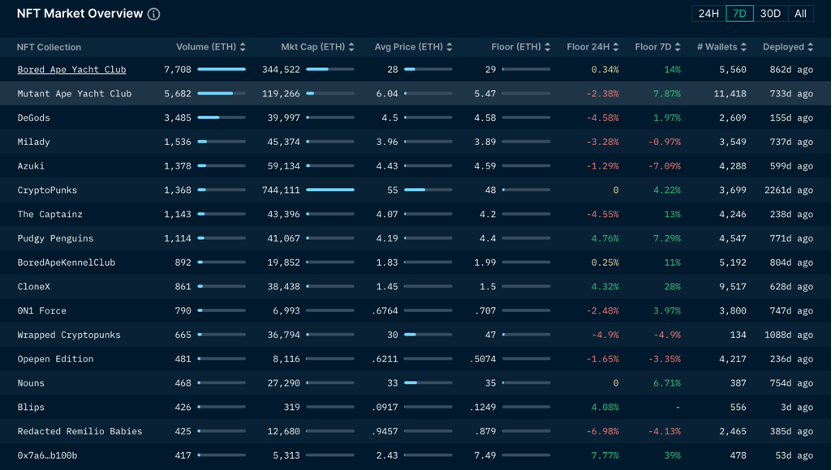The image size is (832, 470).
Task: Select the CryptoPunks collection name
Action: (x=47, y=190)
